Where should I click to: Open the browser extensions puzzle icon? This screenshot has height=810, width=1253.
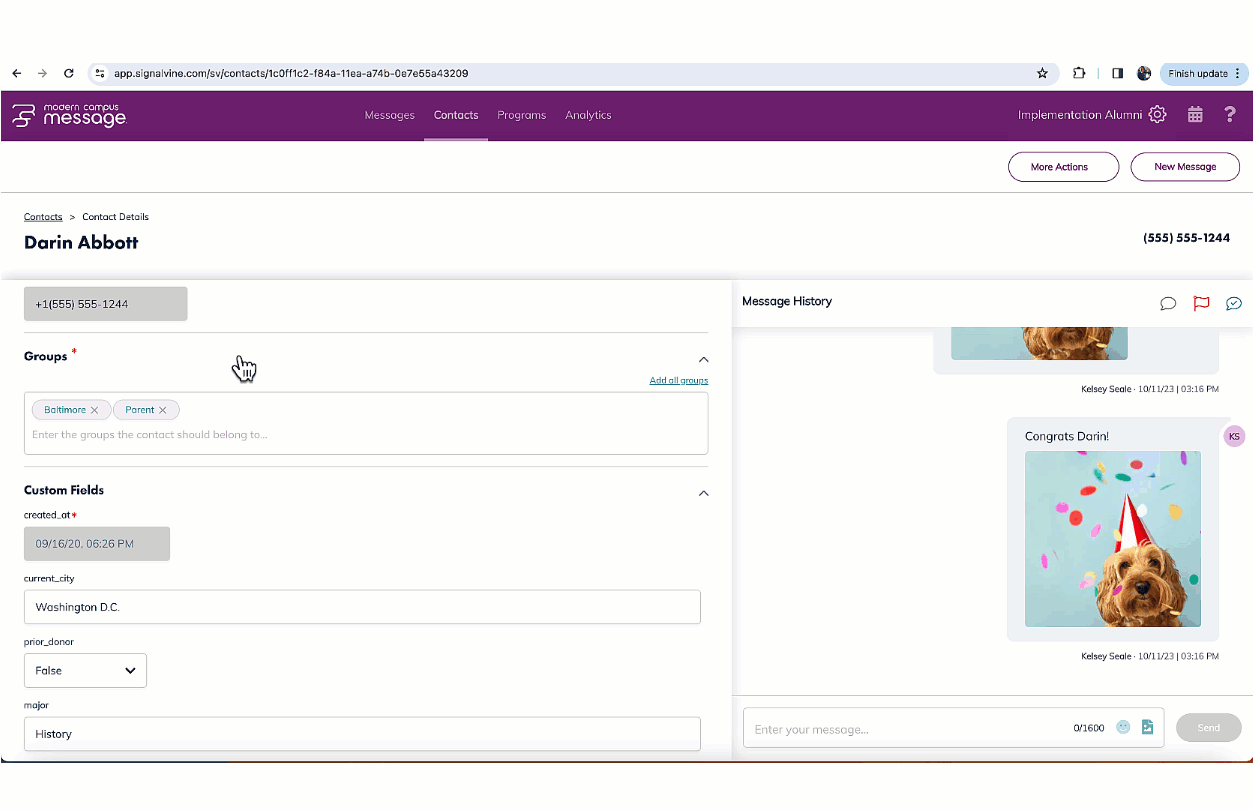(1079, 73)
